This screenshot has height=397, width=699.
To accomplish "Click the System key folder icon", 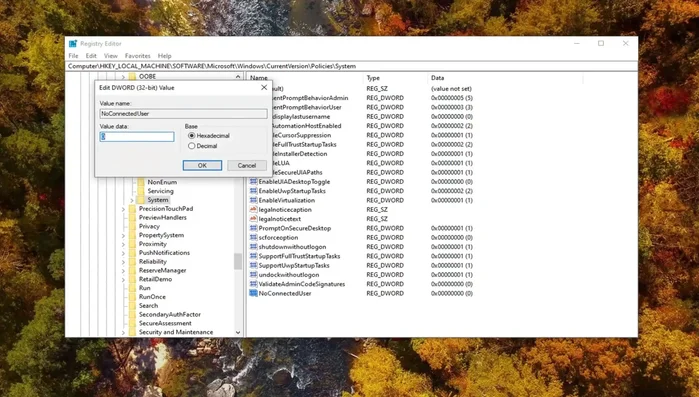I will [x=141, y=200].
